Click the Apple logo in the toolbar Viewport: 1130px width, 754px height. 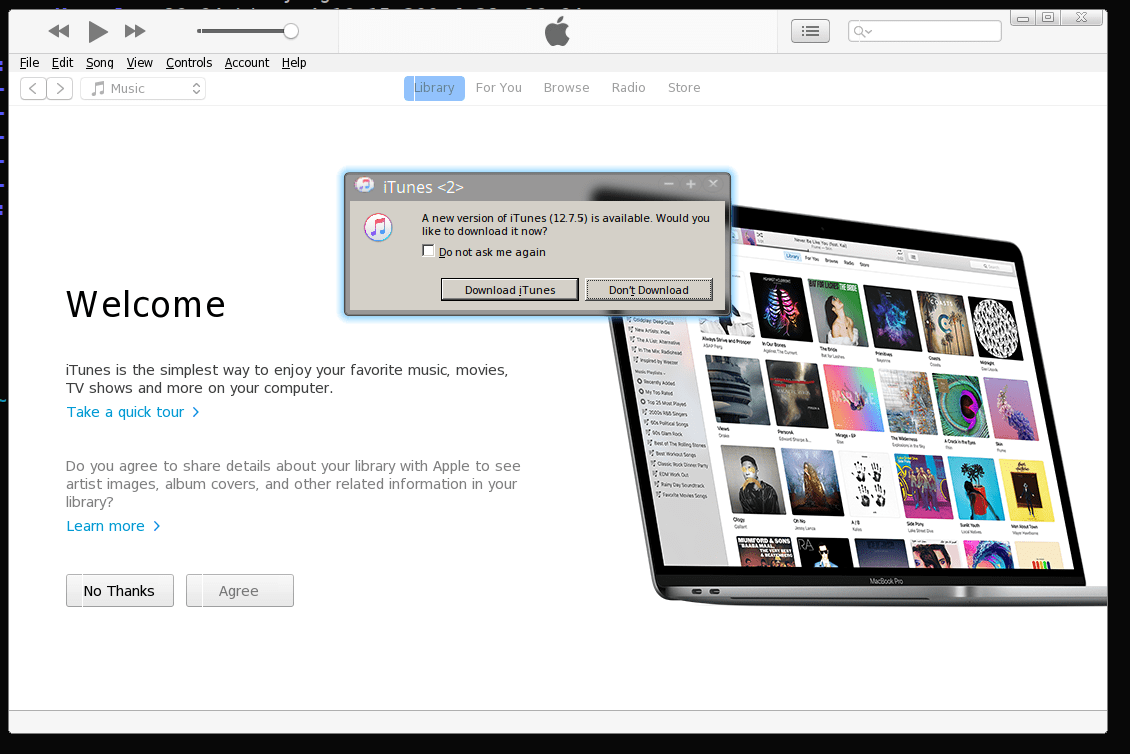click(x=556, y=31)
